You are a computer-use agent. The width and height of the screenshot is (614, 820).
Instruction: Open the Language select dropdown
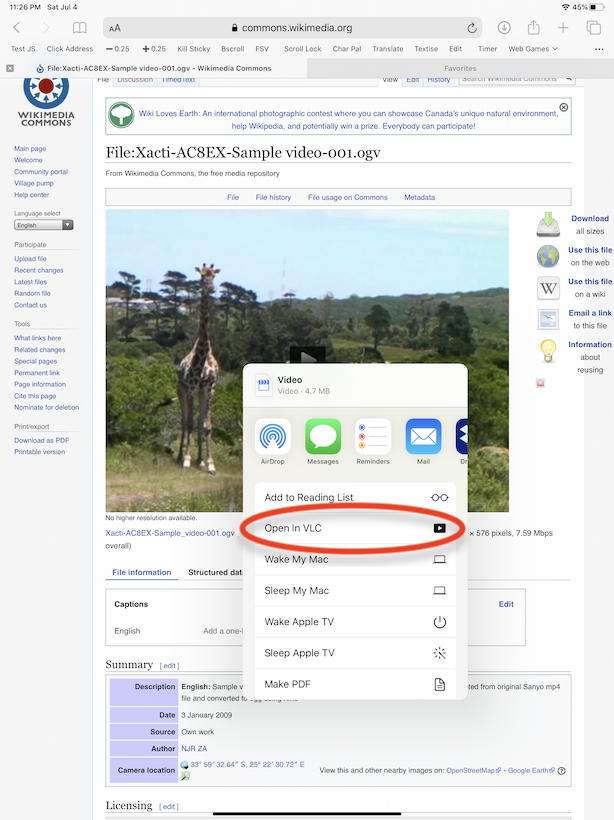click(43, 225)
